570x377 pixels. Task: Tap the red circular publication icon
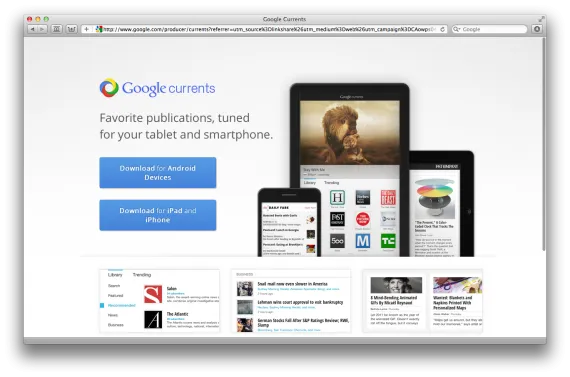(363, 219)
